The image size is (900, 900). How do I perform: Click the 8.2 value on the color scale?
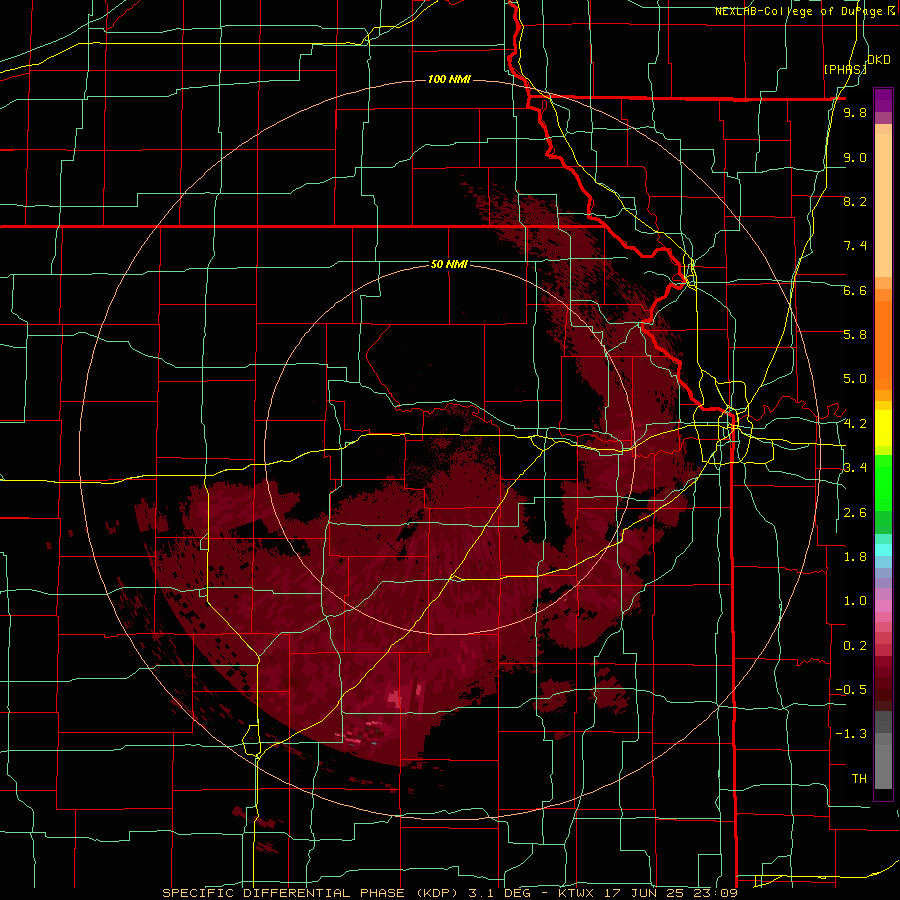tap(855, 201)
